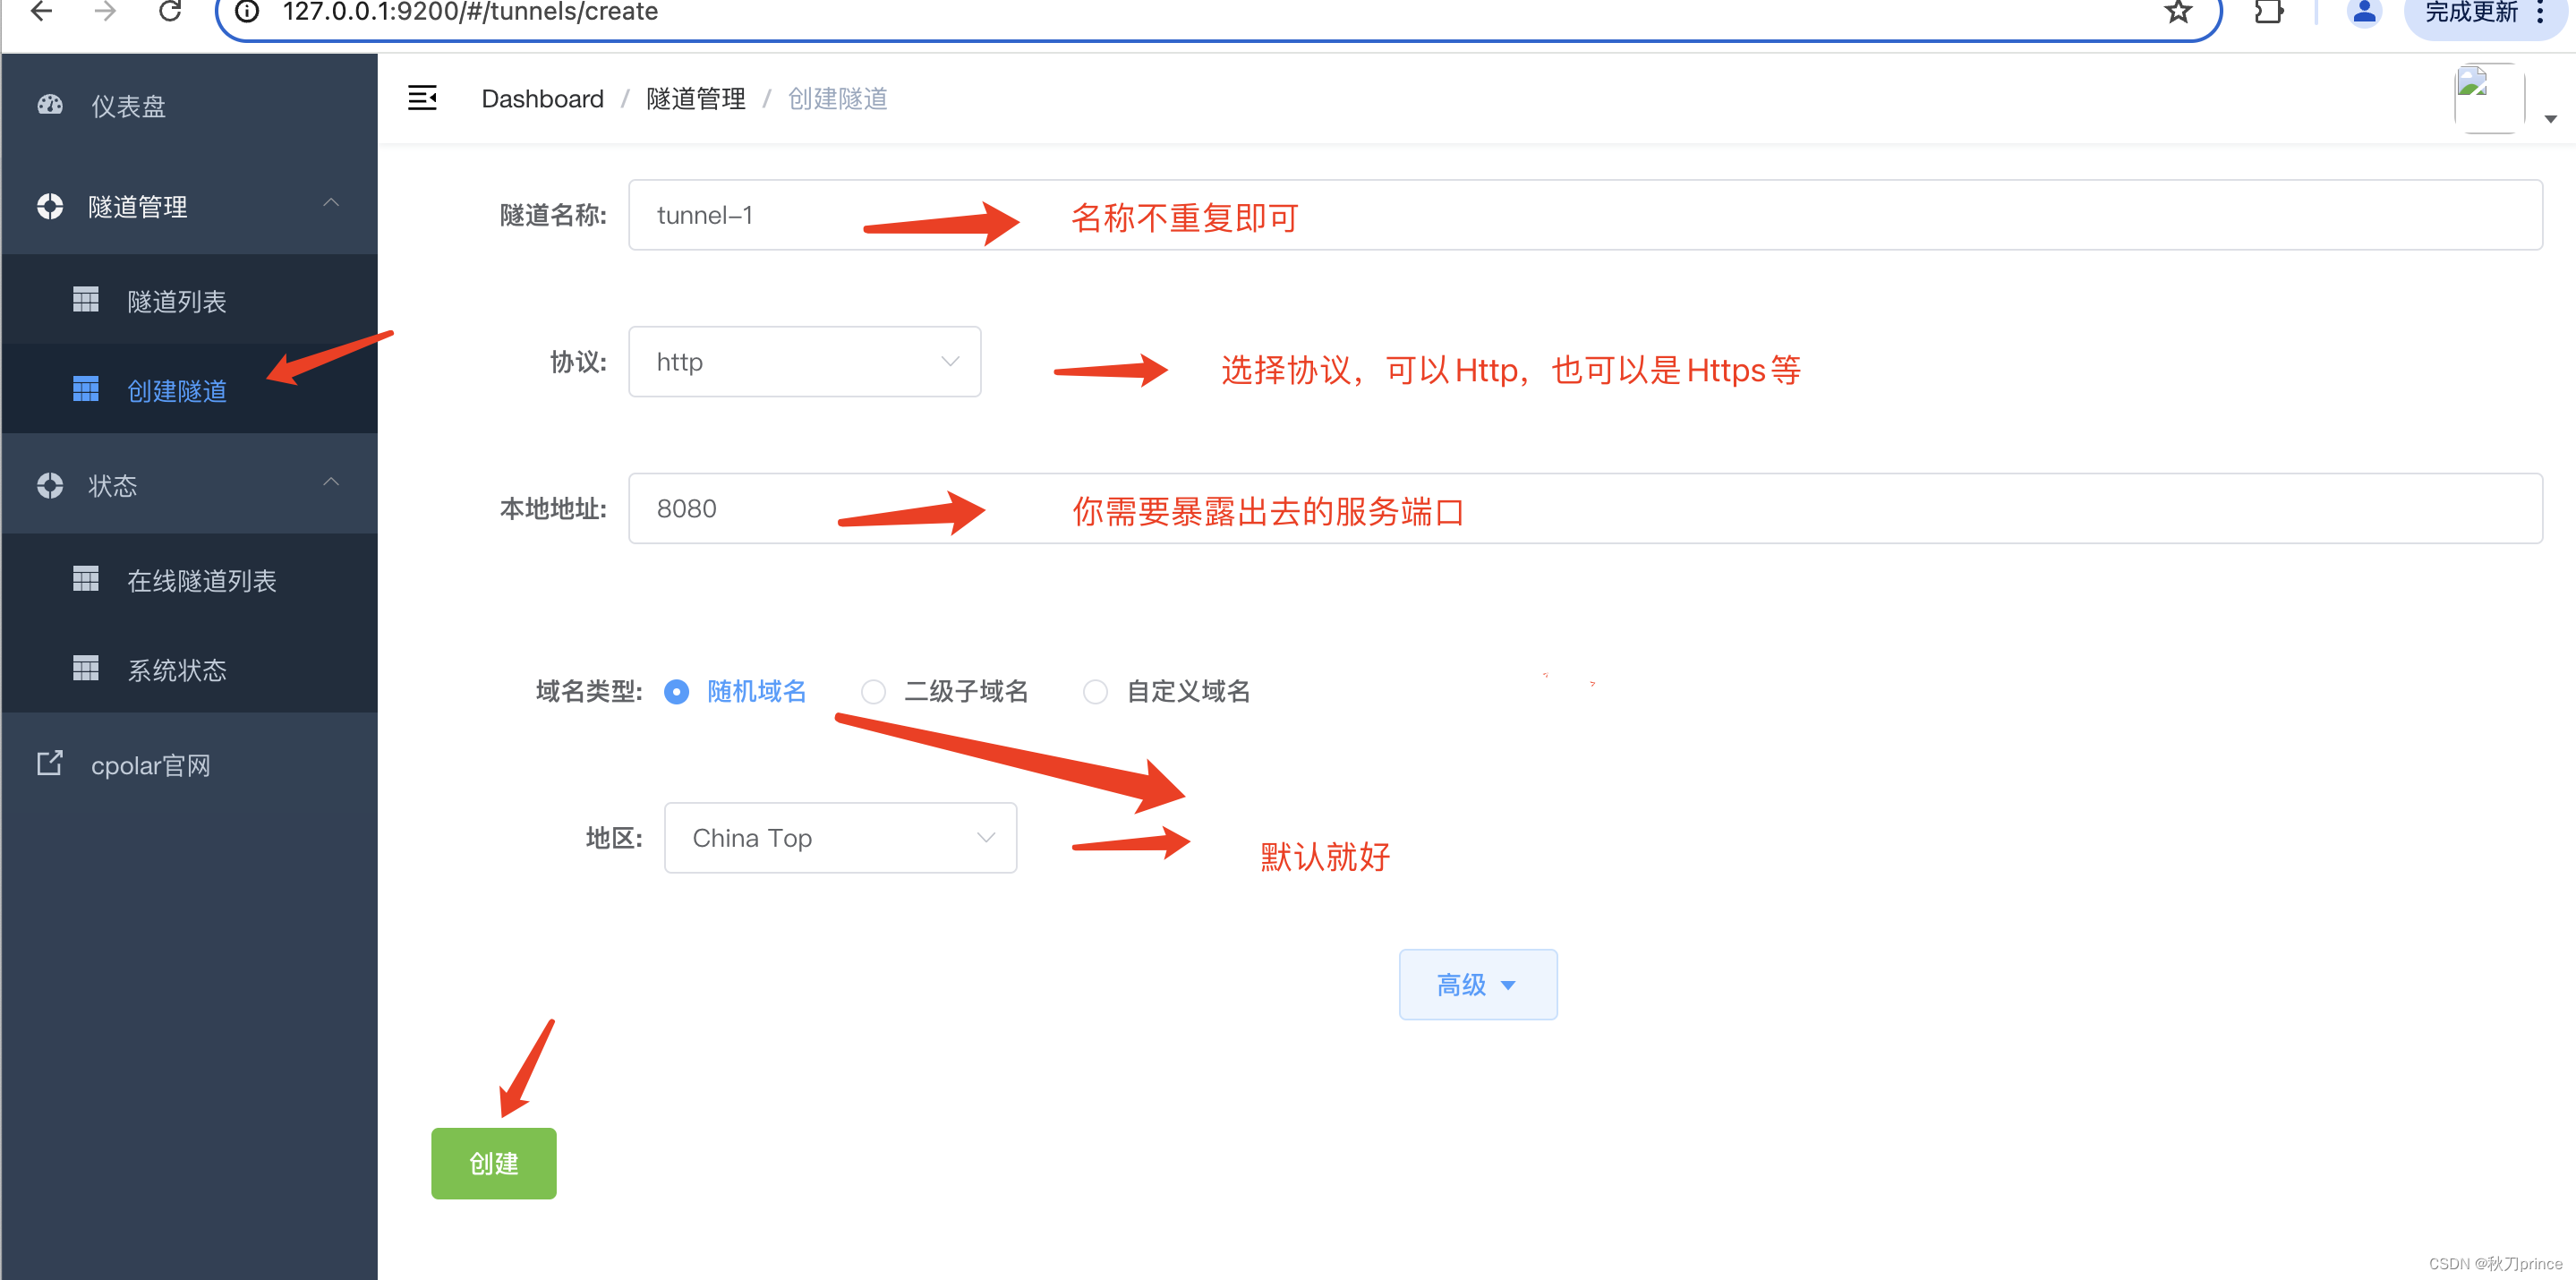Collapse the 状态 submenu chevron
Image resolution: width=2576 pixels, height=1280 pixels.
(331, 483)
